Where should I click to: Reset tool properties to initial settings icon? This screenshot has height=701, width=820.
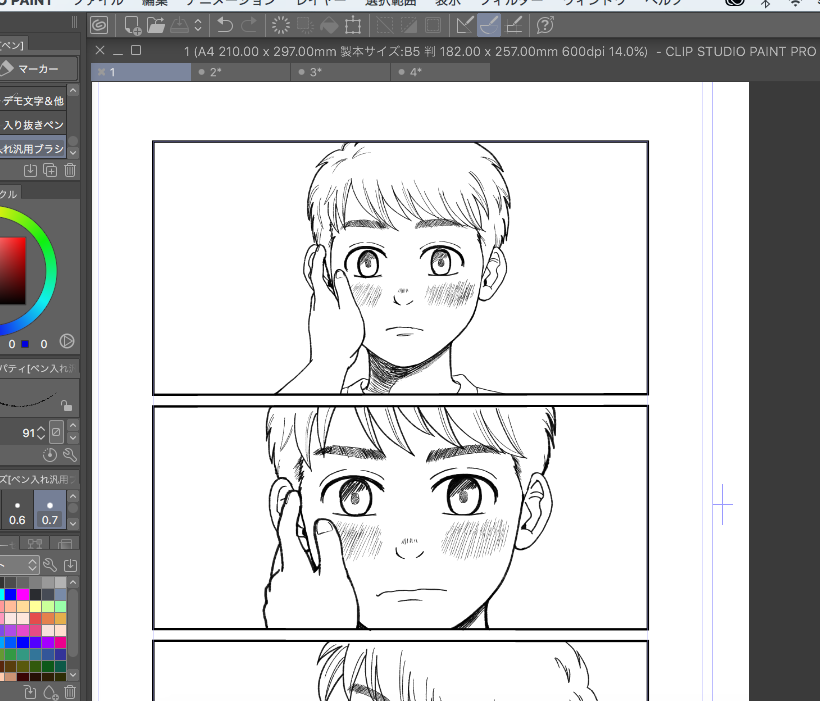(50, 455)
